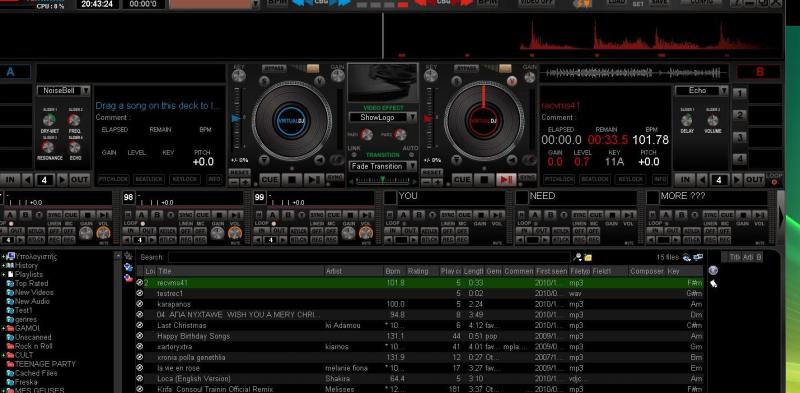The width and height of the screenshot is (800, 393).
Task: Sort the track list by the Bpm column
Action: [x=395, y=272]
